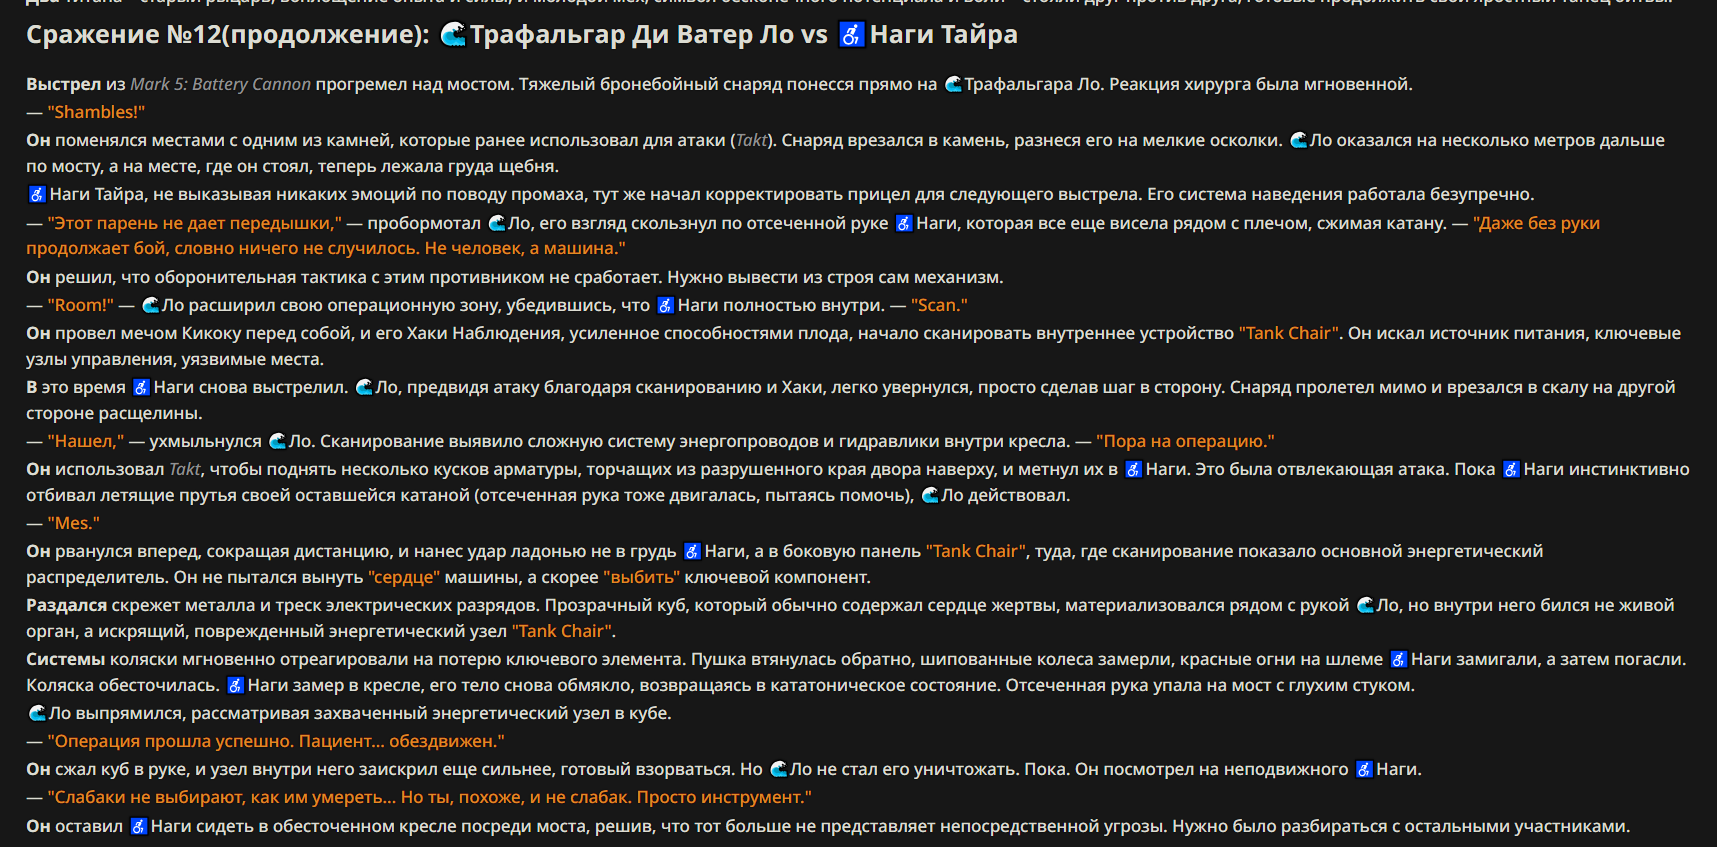Viewport: 1717px width, 847px height.
Task: Click wheelchair emoji before 'Наги замигали, а затем погасли'
Action: tap(1399, 659)
